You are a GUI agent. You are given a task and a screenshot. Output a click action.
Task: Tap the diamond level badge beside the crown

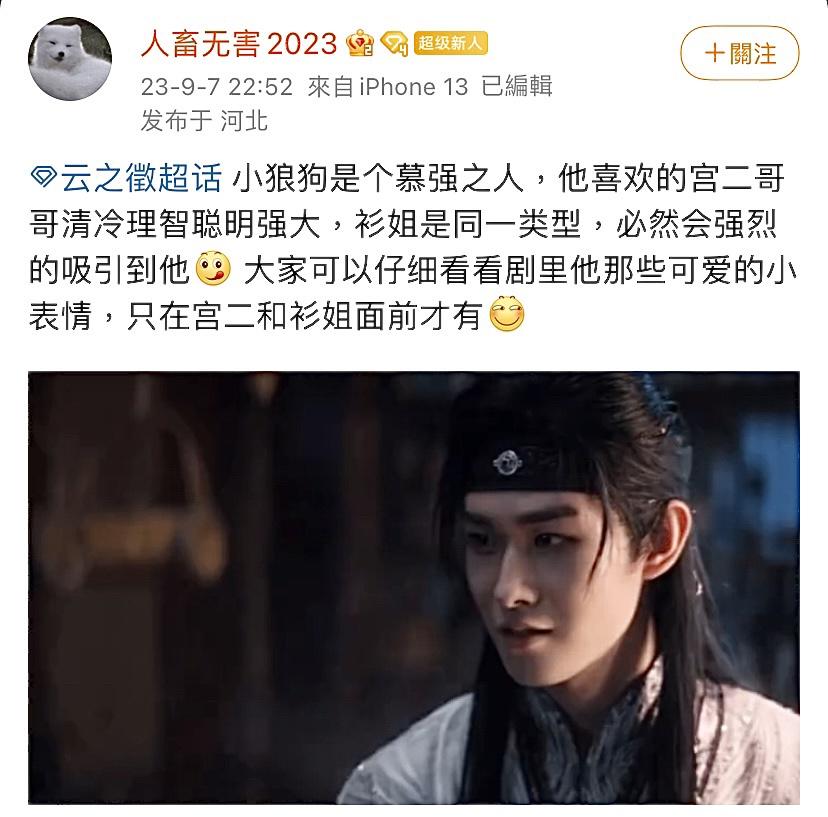pos(394,43)
